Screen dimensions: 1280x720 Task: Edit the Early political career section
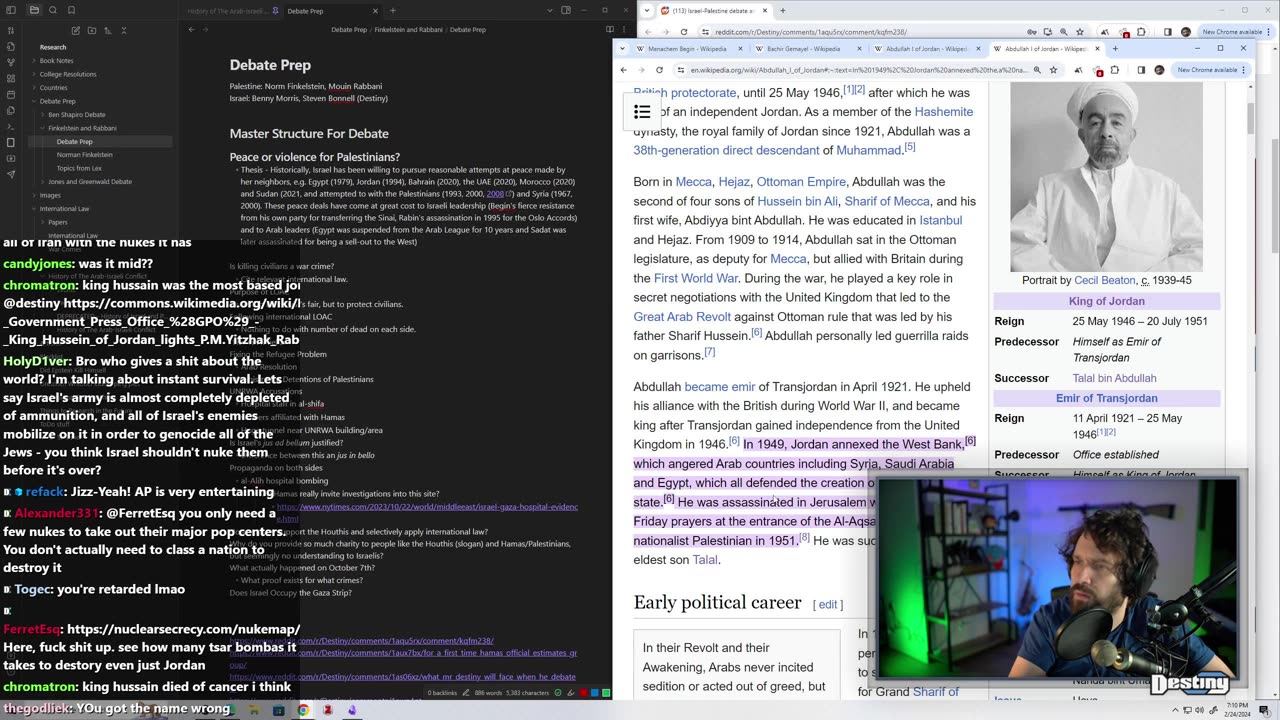[828, 605]
